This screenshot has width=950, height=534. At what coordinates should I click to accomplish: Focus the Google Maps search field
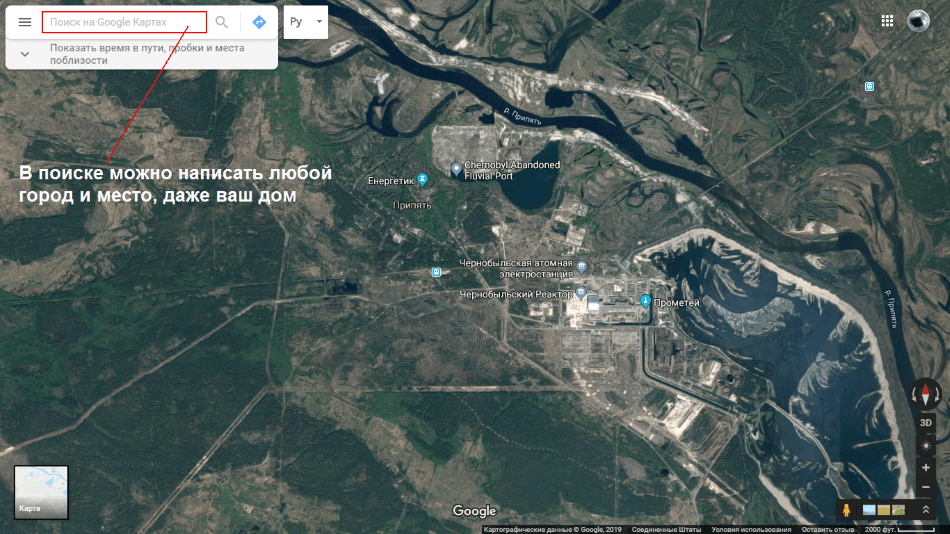coord(124,22)
